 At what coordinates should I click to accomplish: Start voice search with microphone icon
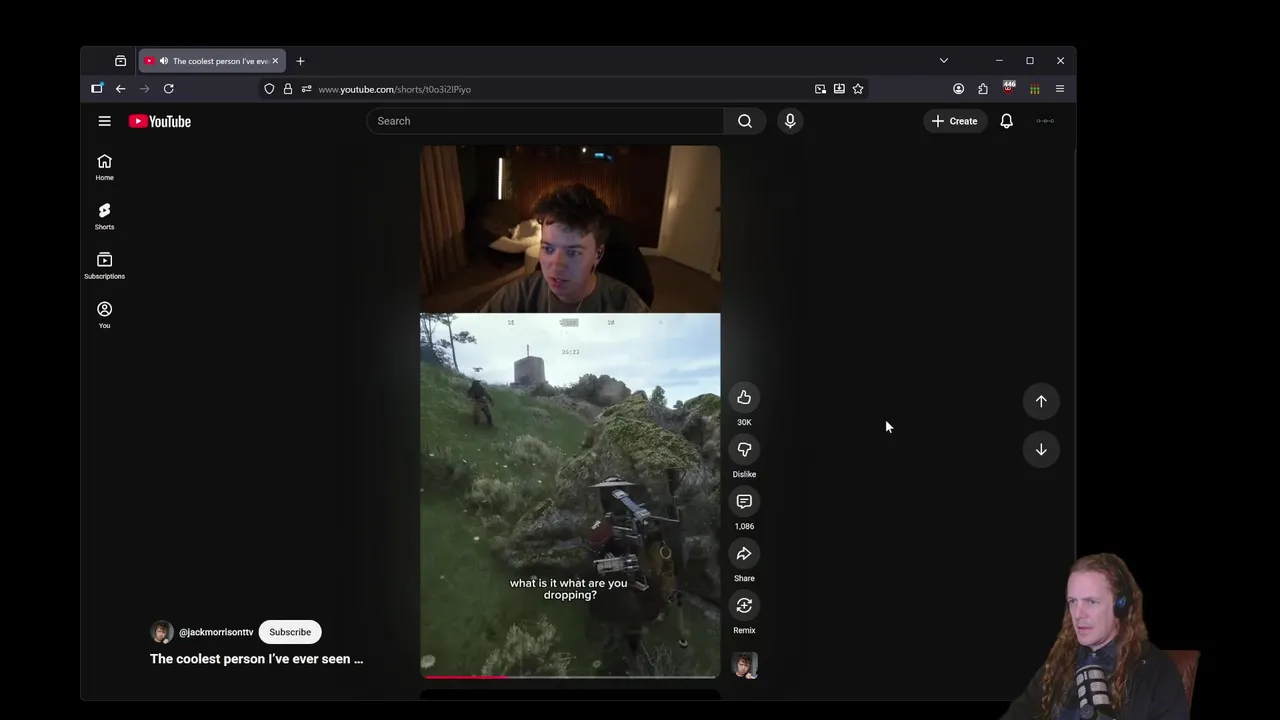[x=790, y=121]
